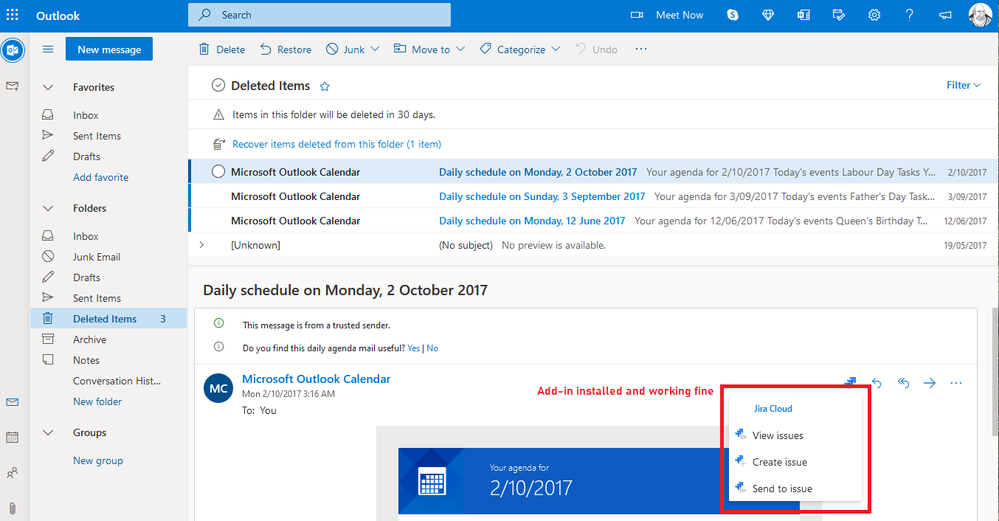Add Deleted Items to favorites star
This screenshot has height=521, width=999.
point(324,86)
